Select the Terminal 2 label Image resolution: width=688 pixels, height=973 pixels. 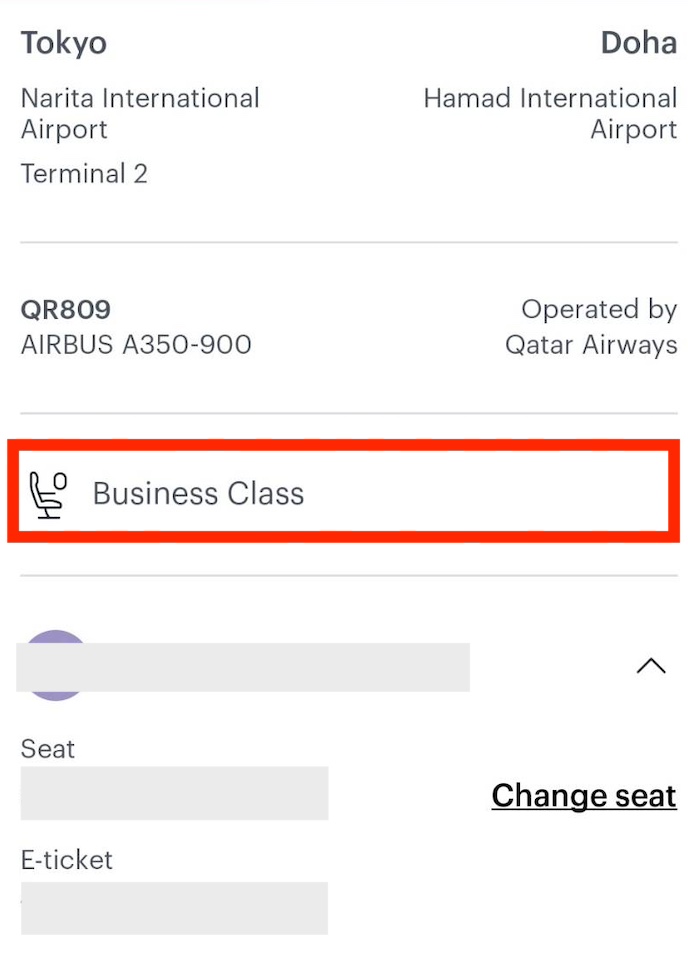click(84, 174)
